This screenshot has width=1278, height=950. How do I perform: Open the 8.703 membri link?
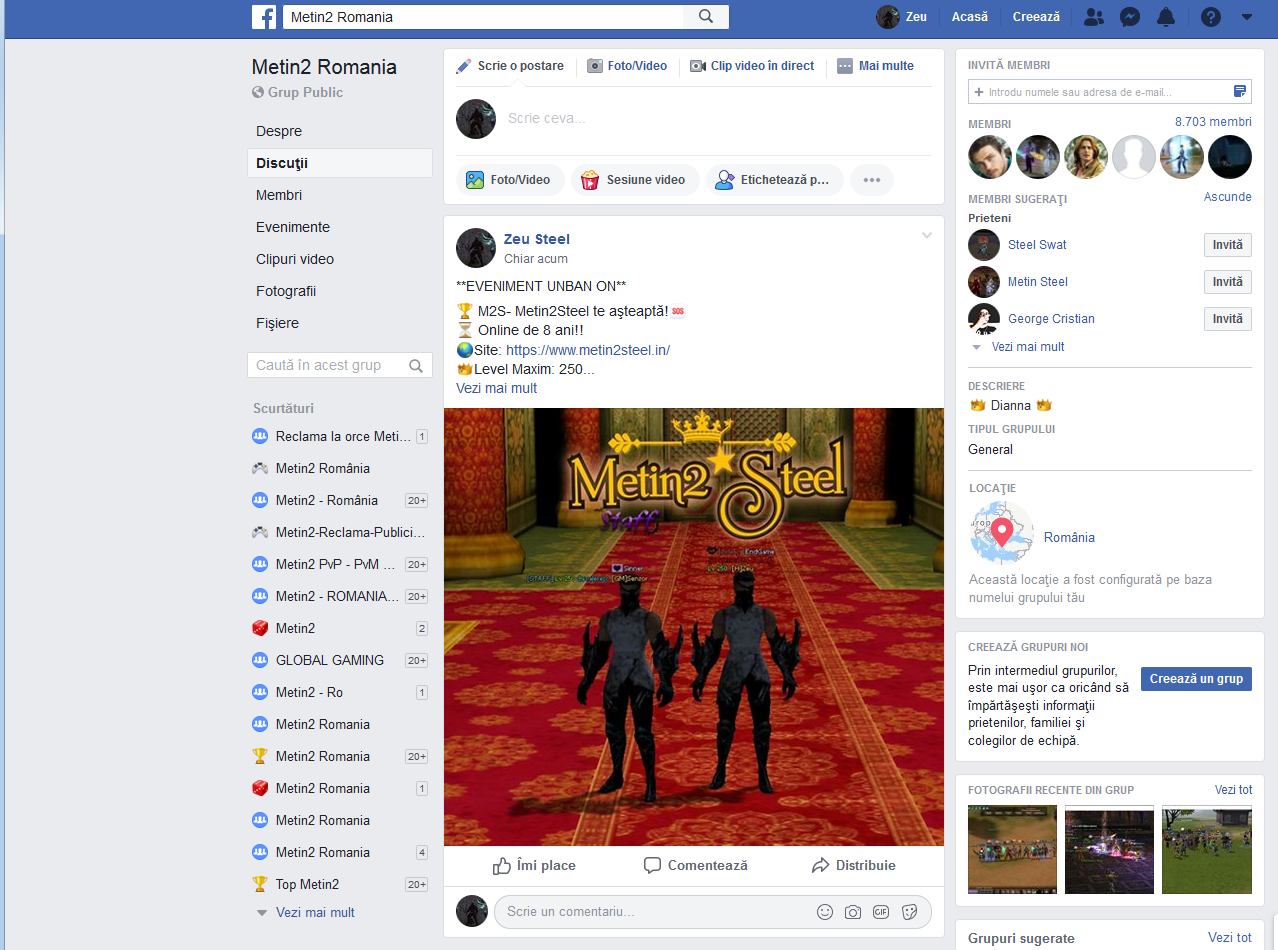tap(1213, 122)
